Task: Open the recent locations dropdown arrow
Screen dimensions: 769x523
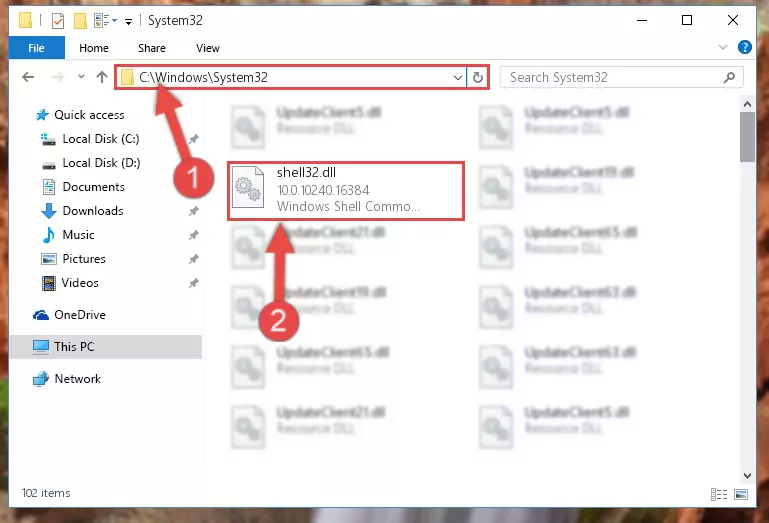Action: point(81,77)
